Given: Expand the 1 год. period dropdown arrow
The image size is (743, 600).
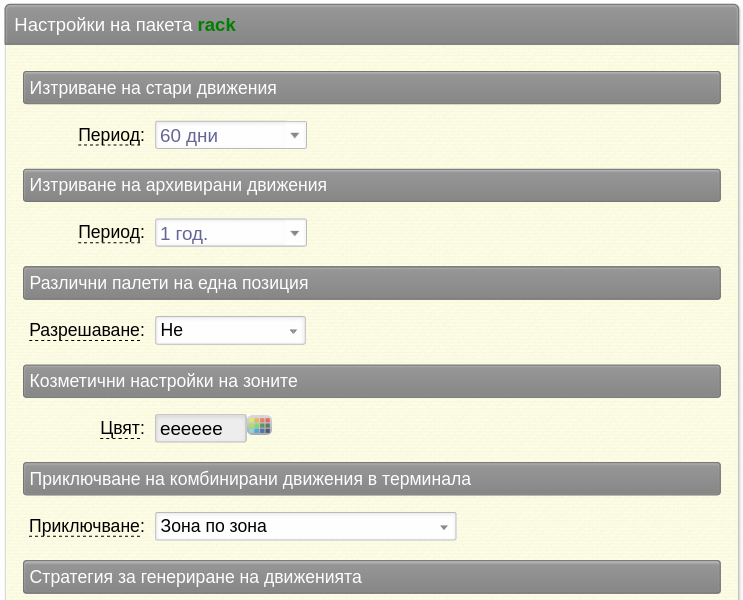Looking at the screenshot, I should coord(295,233).
